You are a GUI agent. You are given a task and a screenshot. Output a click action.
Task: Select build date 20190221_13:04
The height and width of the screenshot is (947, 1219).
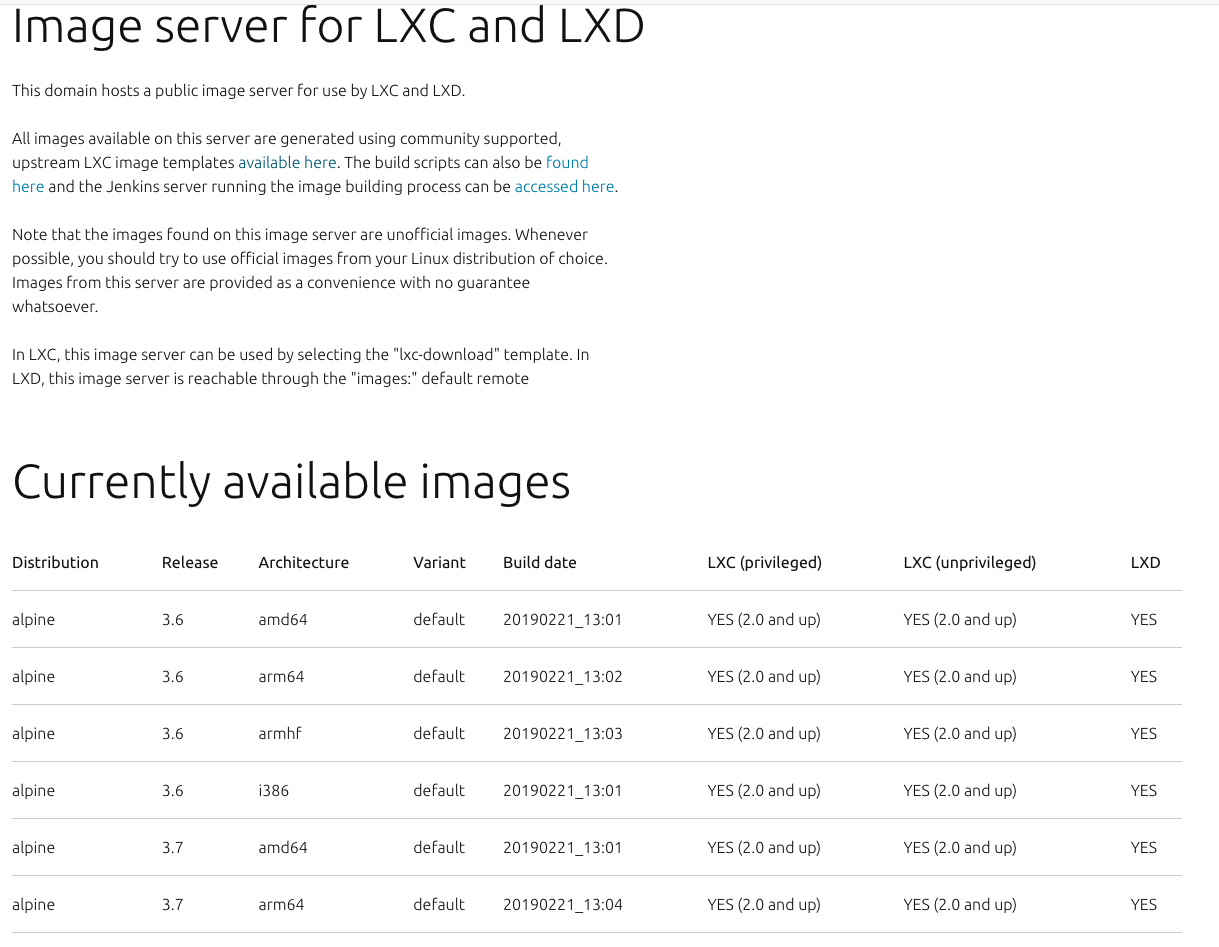(x=562, y=904)
